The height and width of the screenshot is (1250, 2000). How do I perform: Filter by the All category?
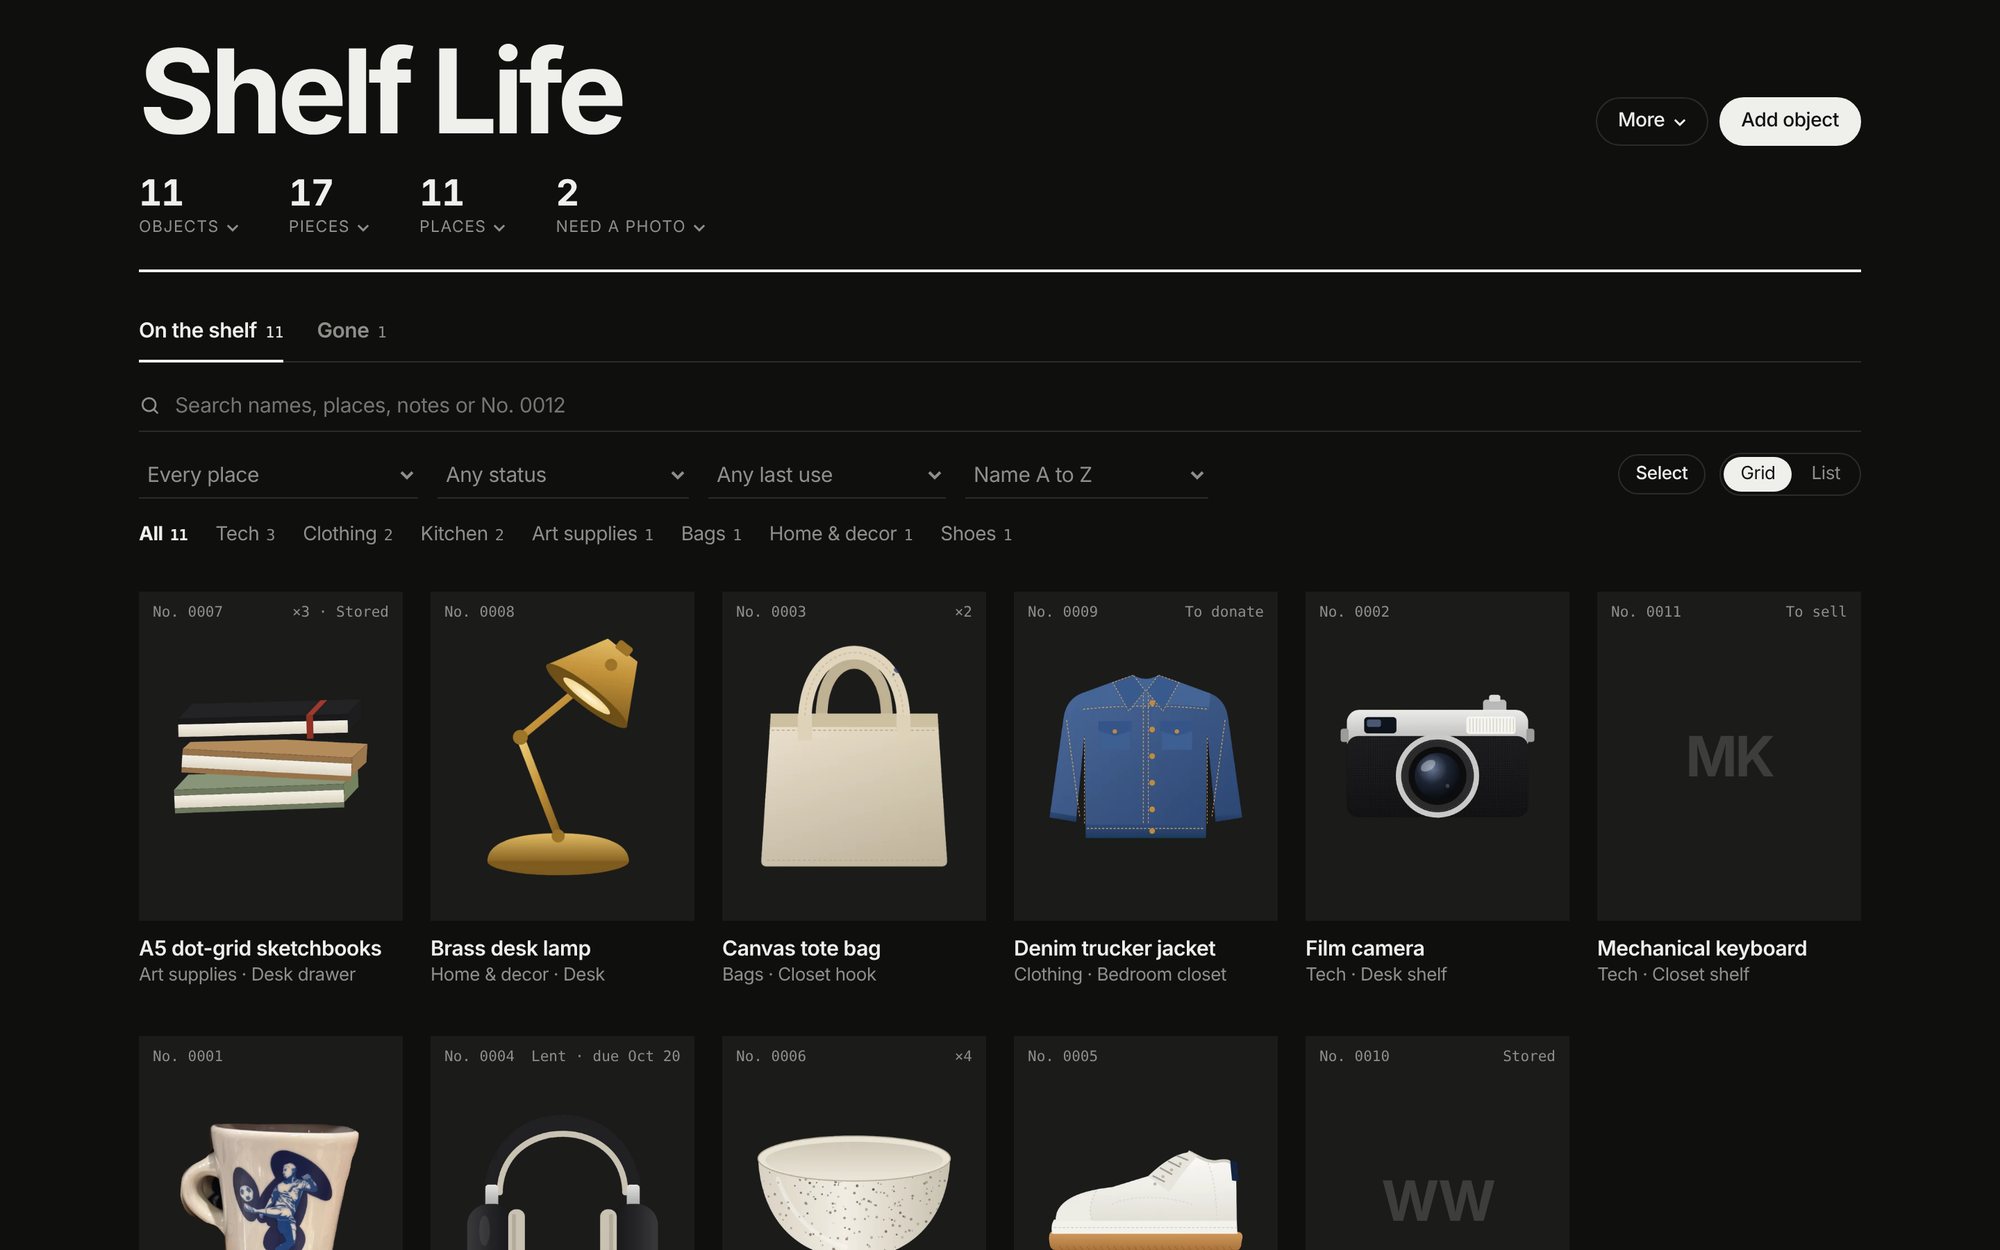click(163, 534)
